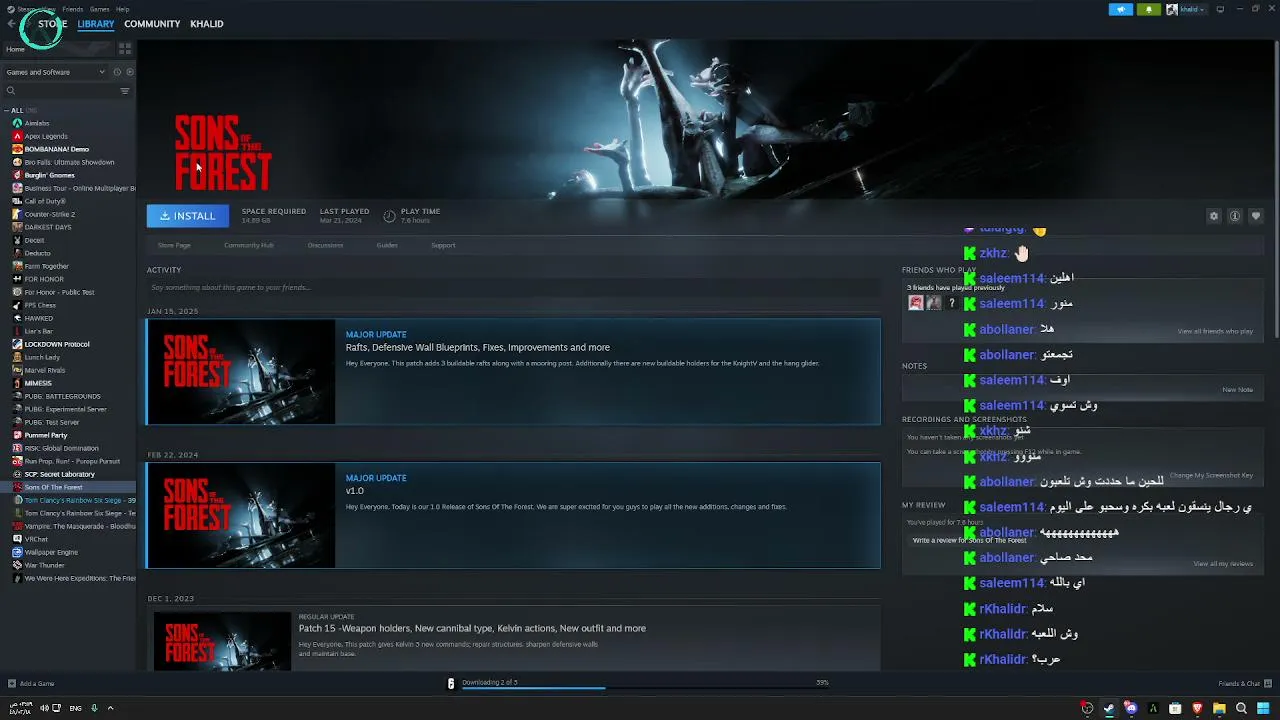Click Add a Game

(x=31, y=684)
